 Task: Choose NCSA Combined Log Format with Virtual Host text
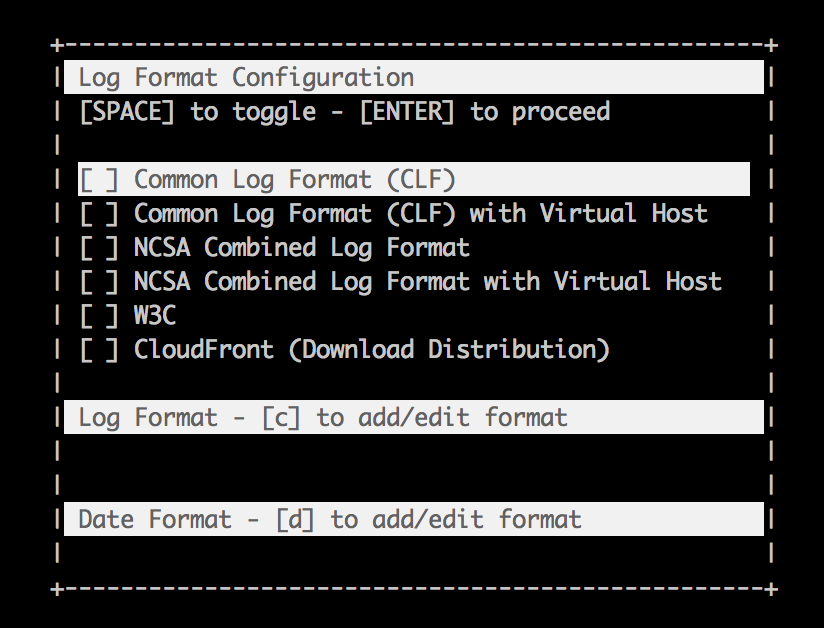click(427, 282)
